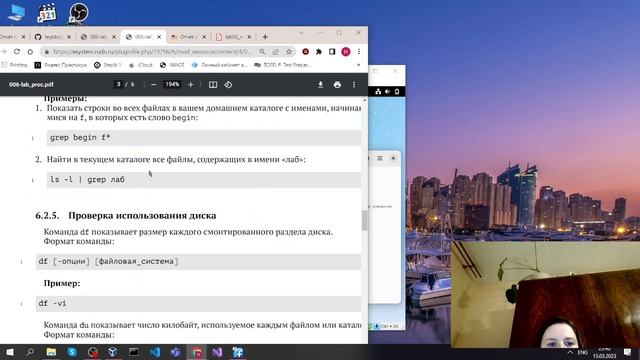Open the Windows Start menu

point(9,352)
